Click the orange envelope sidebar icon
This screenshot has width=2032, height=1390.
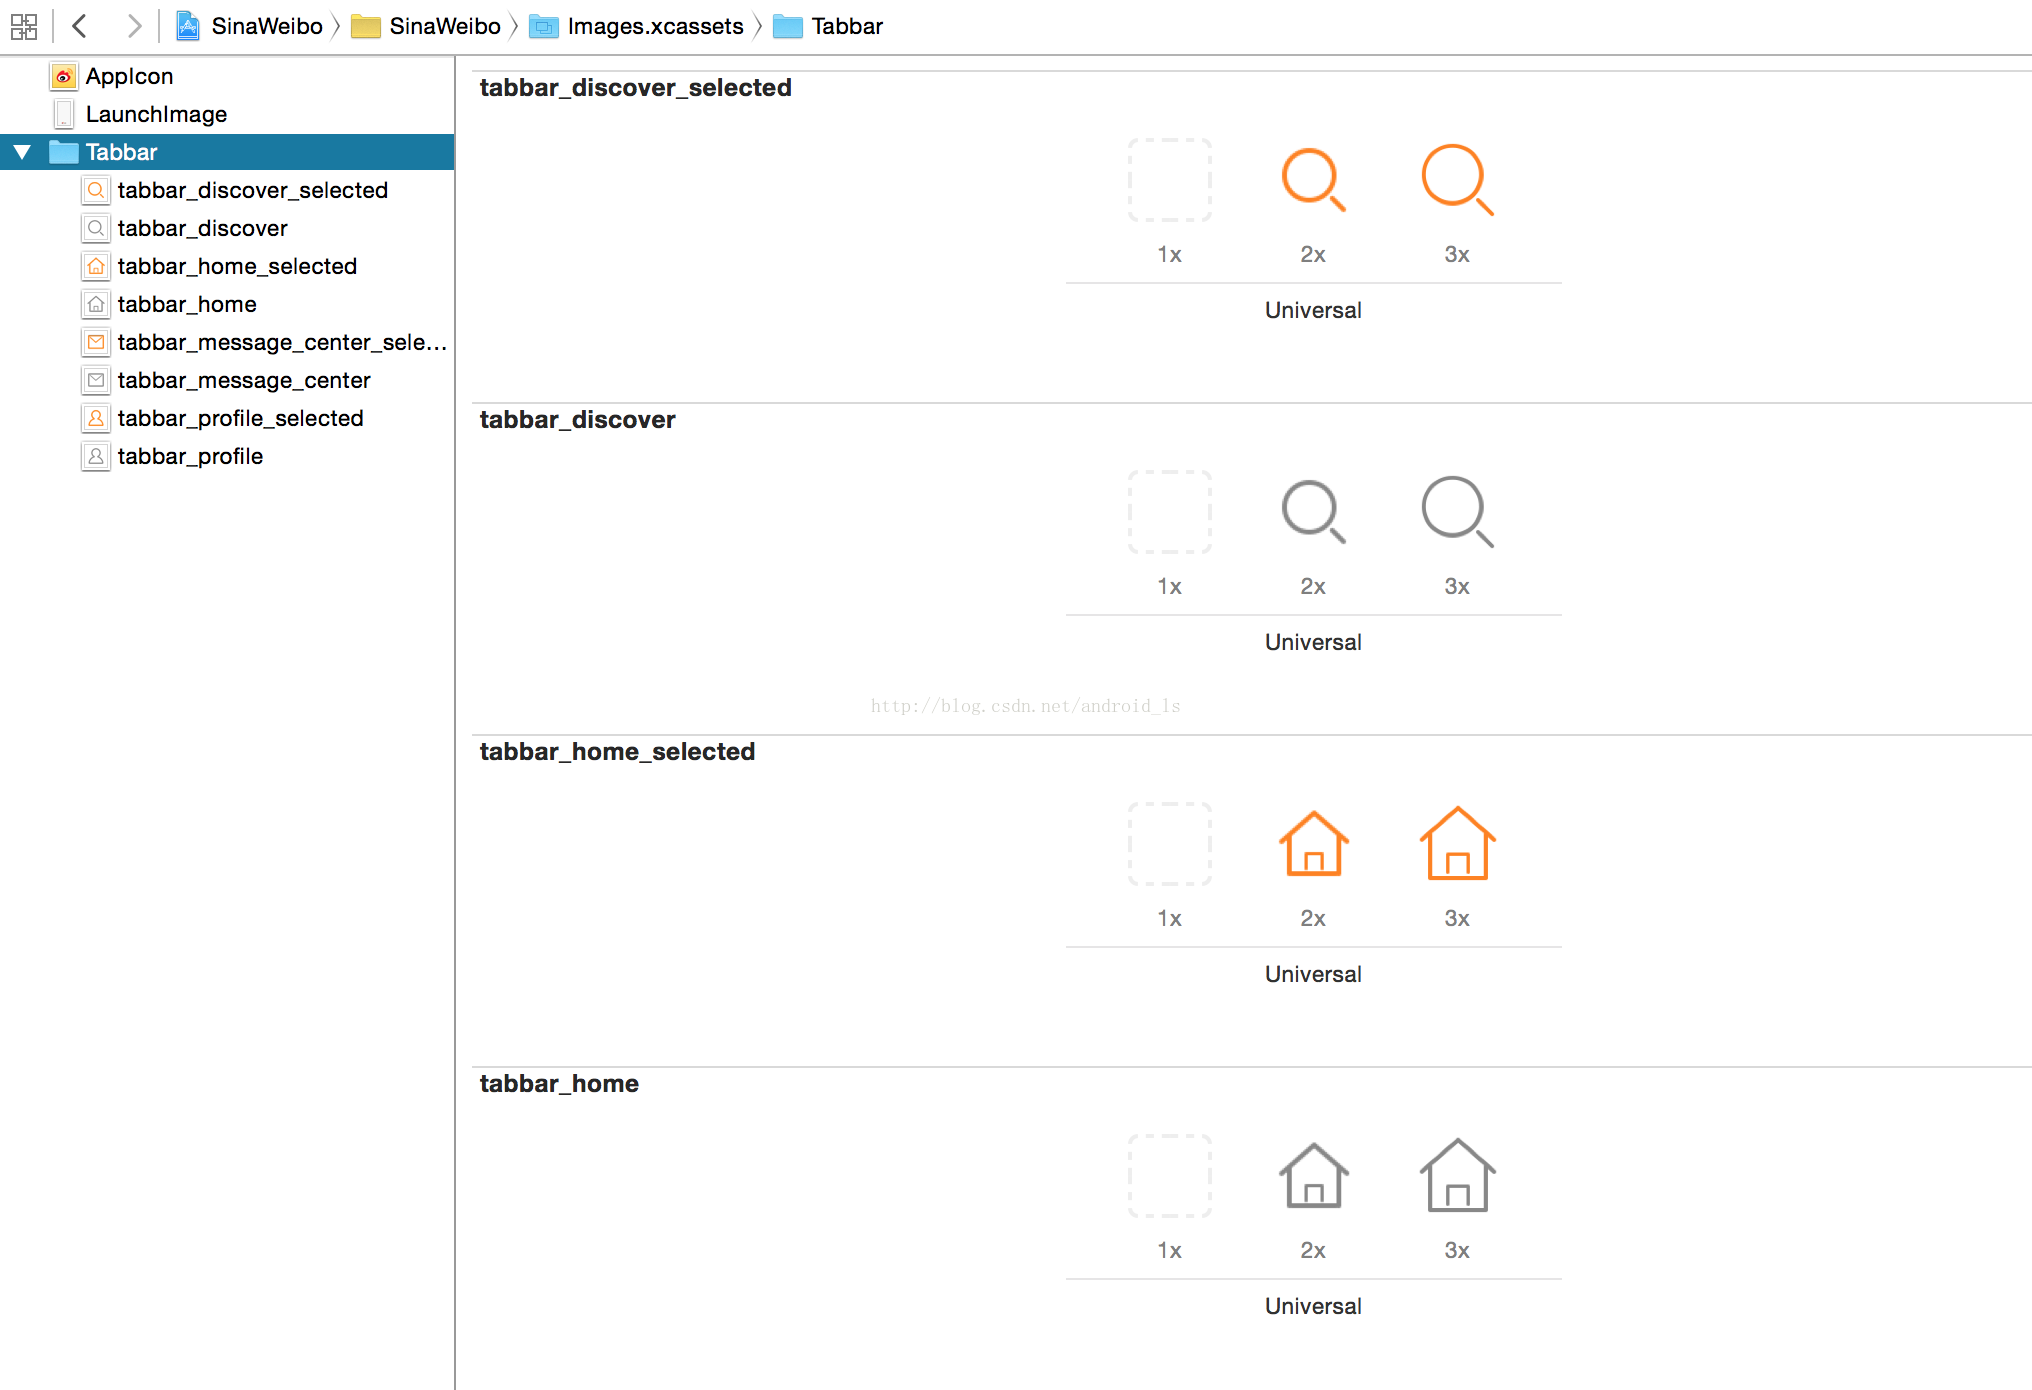pos(96,342)
